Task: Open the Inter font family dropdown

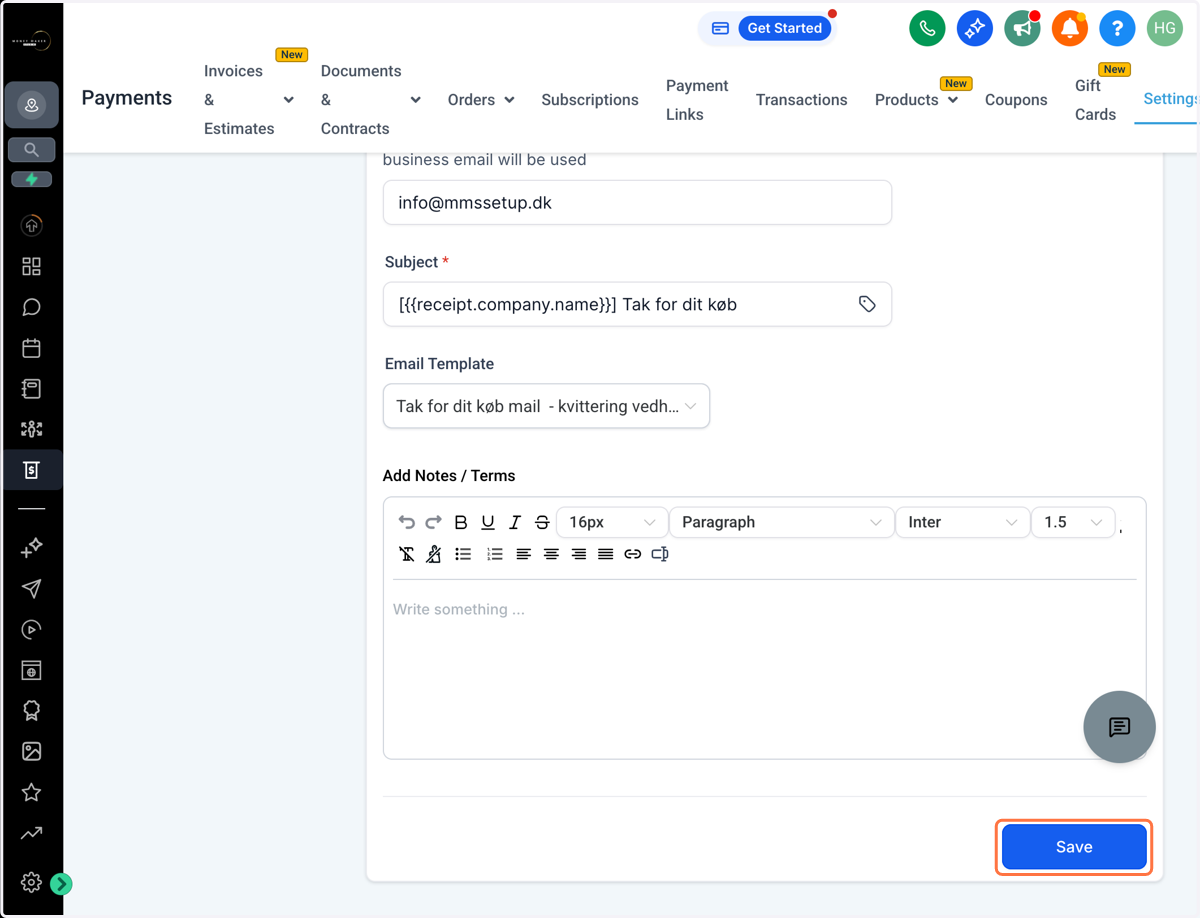Action: pyautogui.click(x=962, y=522)
